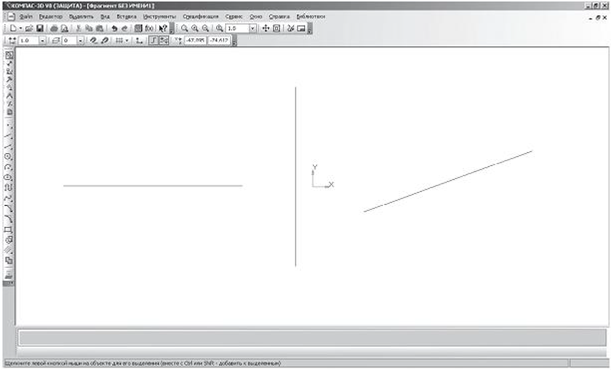Paste from clipboard icon
The height and width of the screenshot is (370, 611).
tap(99, 28)
